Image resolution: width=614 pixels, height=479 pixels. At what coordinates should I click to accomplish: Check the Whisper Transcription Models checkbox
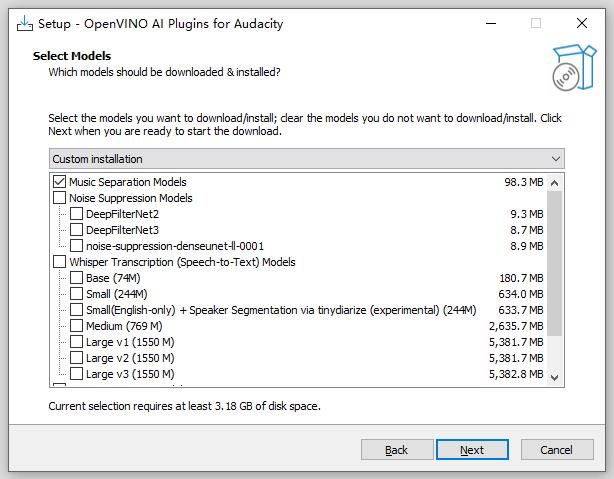pyautogui.click(x=59, y=262)
